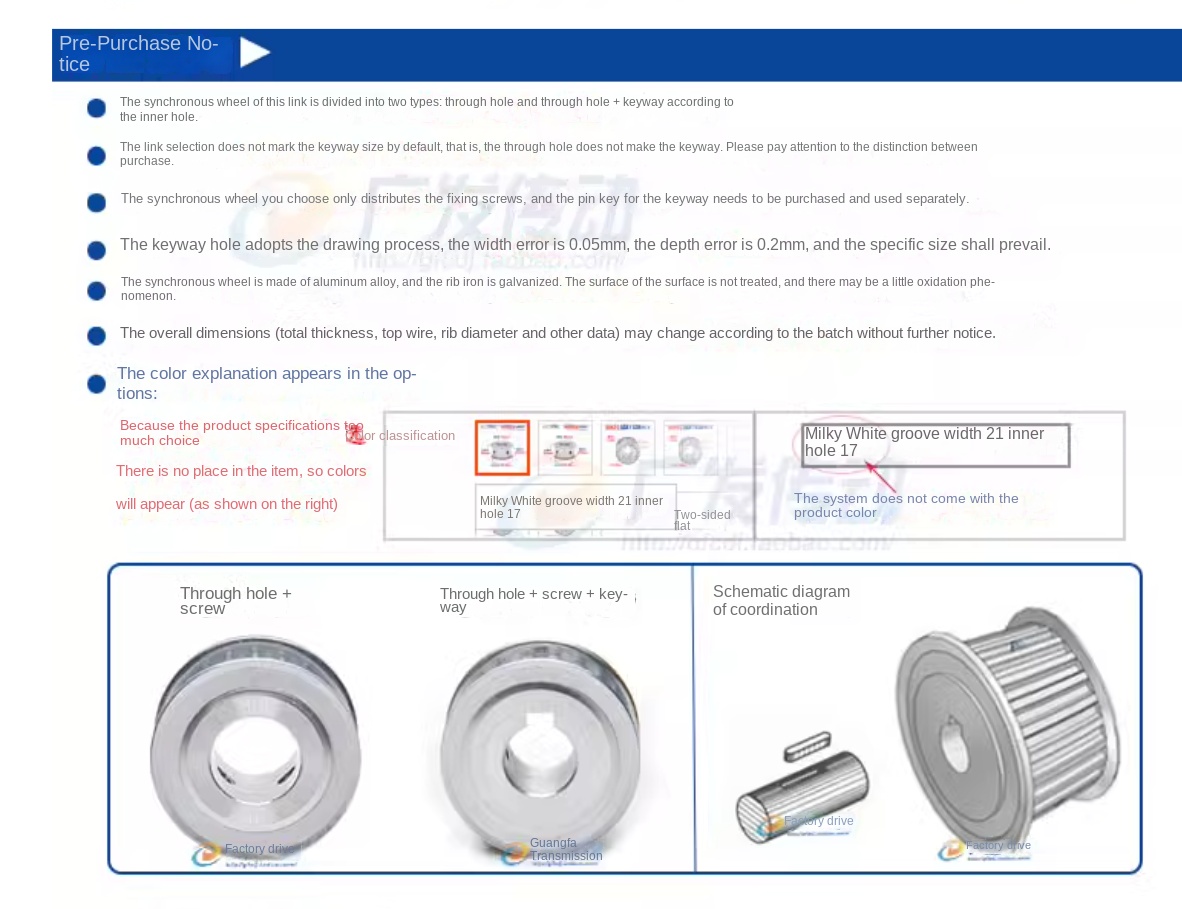Click the Milky White tooltip under thumbnails
Screen dimensions: 1182x909
(x=574, y=507)
